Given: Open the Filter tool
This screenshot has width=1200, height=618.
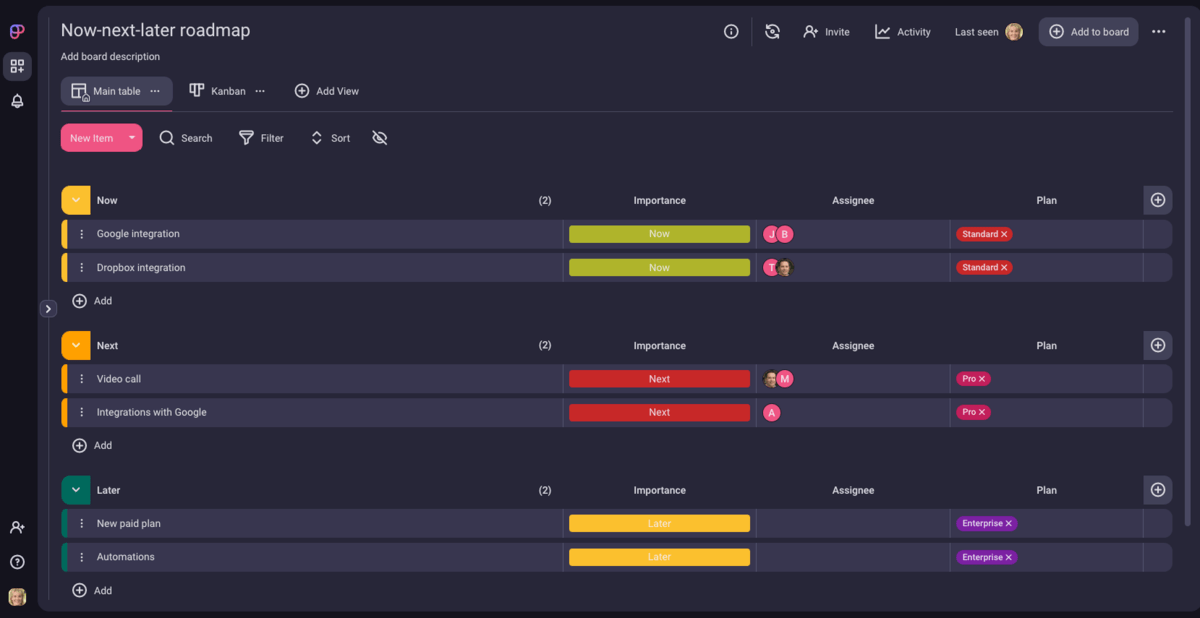Looking at the screenshot, I should (x=261, y=138).
